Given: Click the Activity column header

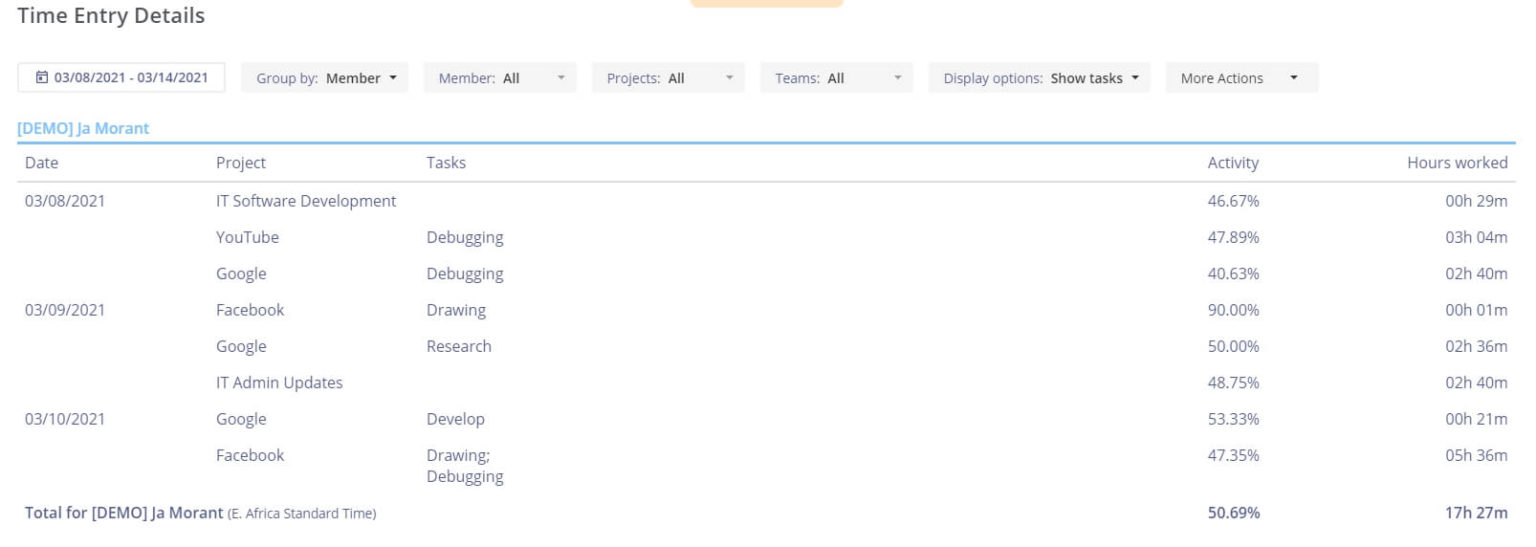Looking at the screenshot, I should coord(1233,163).
